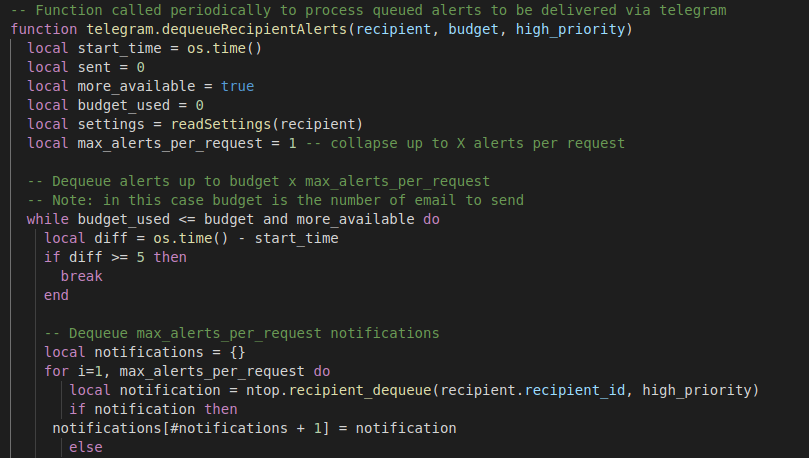Click the high_priority parameter in function signature
The height and width of the screenshot is (458, 809).
pyautogui.click(x=571, y=29)
